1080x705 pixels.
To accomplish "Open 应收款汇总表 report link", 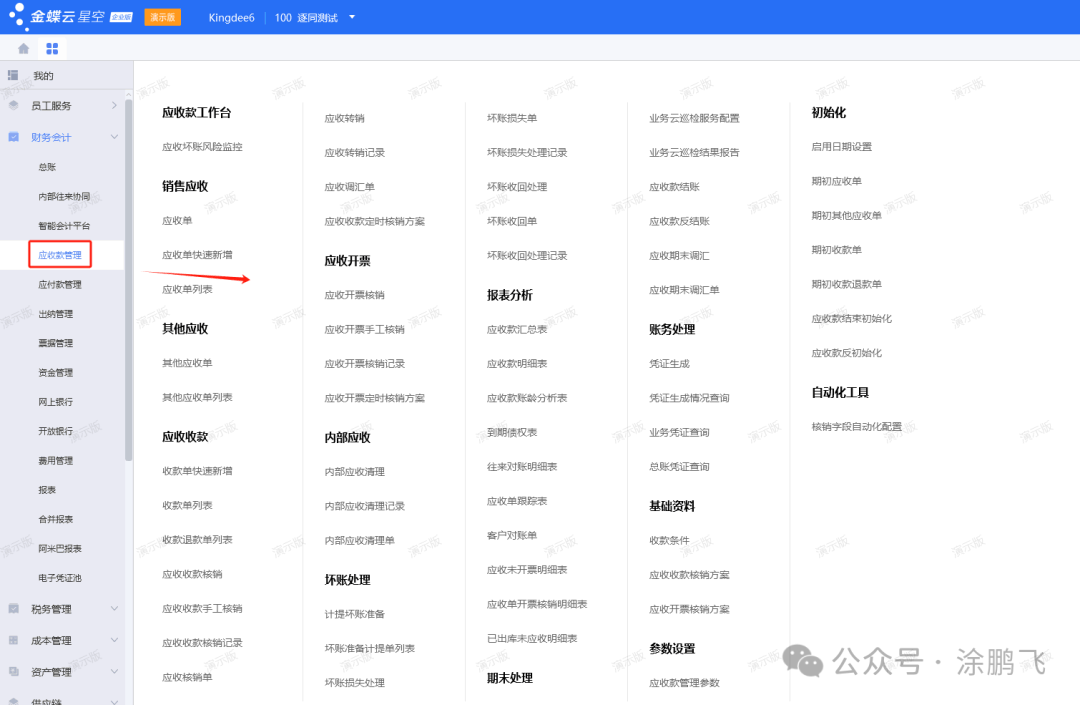I will (x=516, y=329).
